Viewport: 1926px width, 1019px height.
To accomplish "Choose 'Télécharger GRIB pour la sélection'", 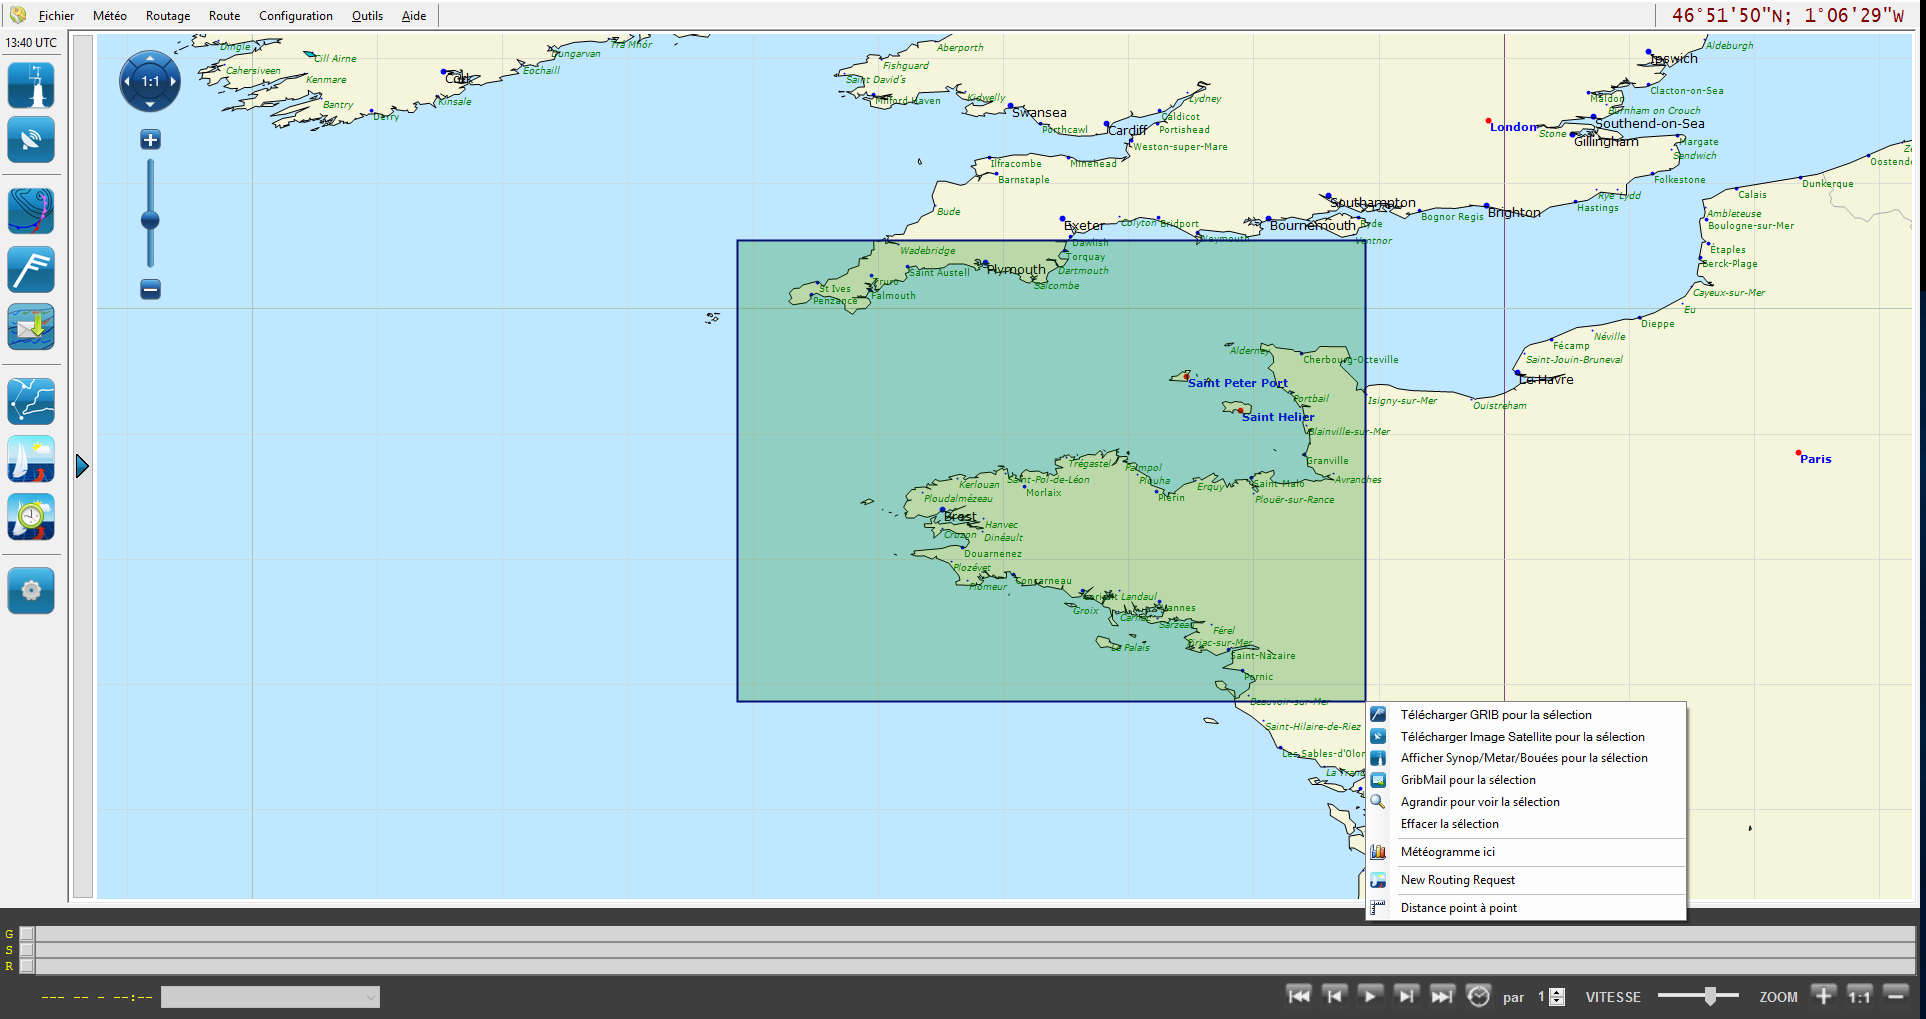I will pos(1495,715).
